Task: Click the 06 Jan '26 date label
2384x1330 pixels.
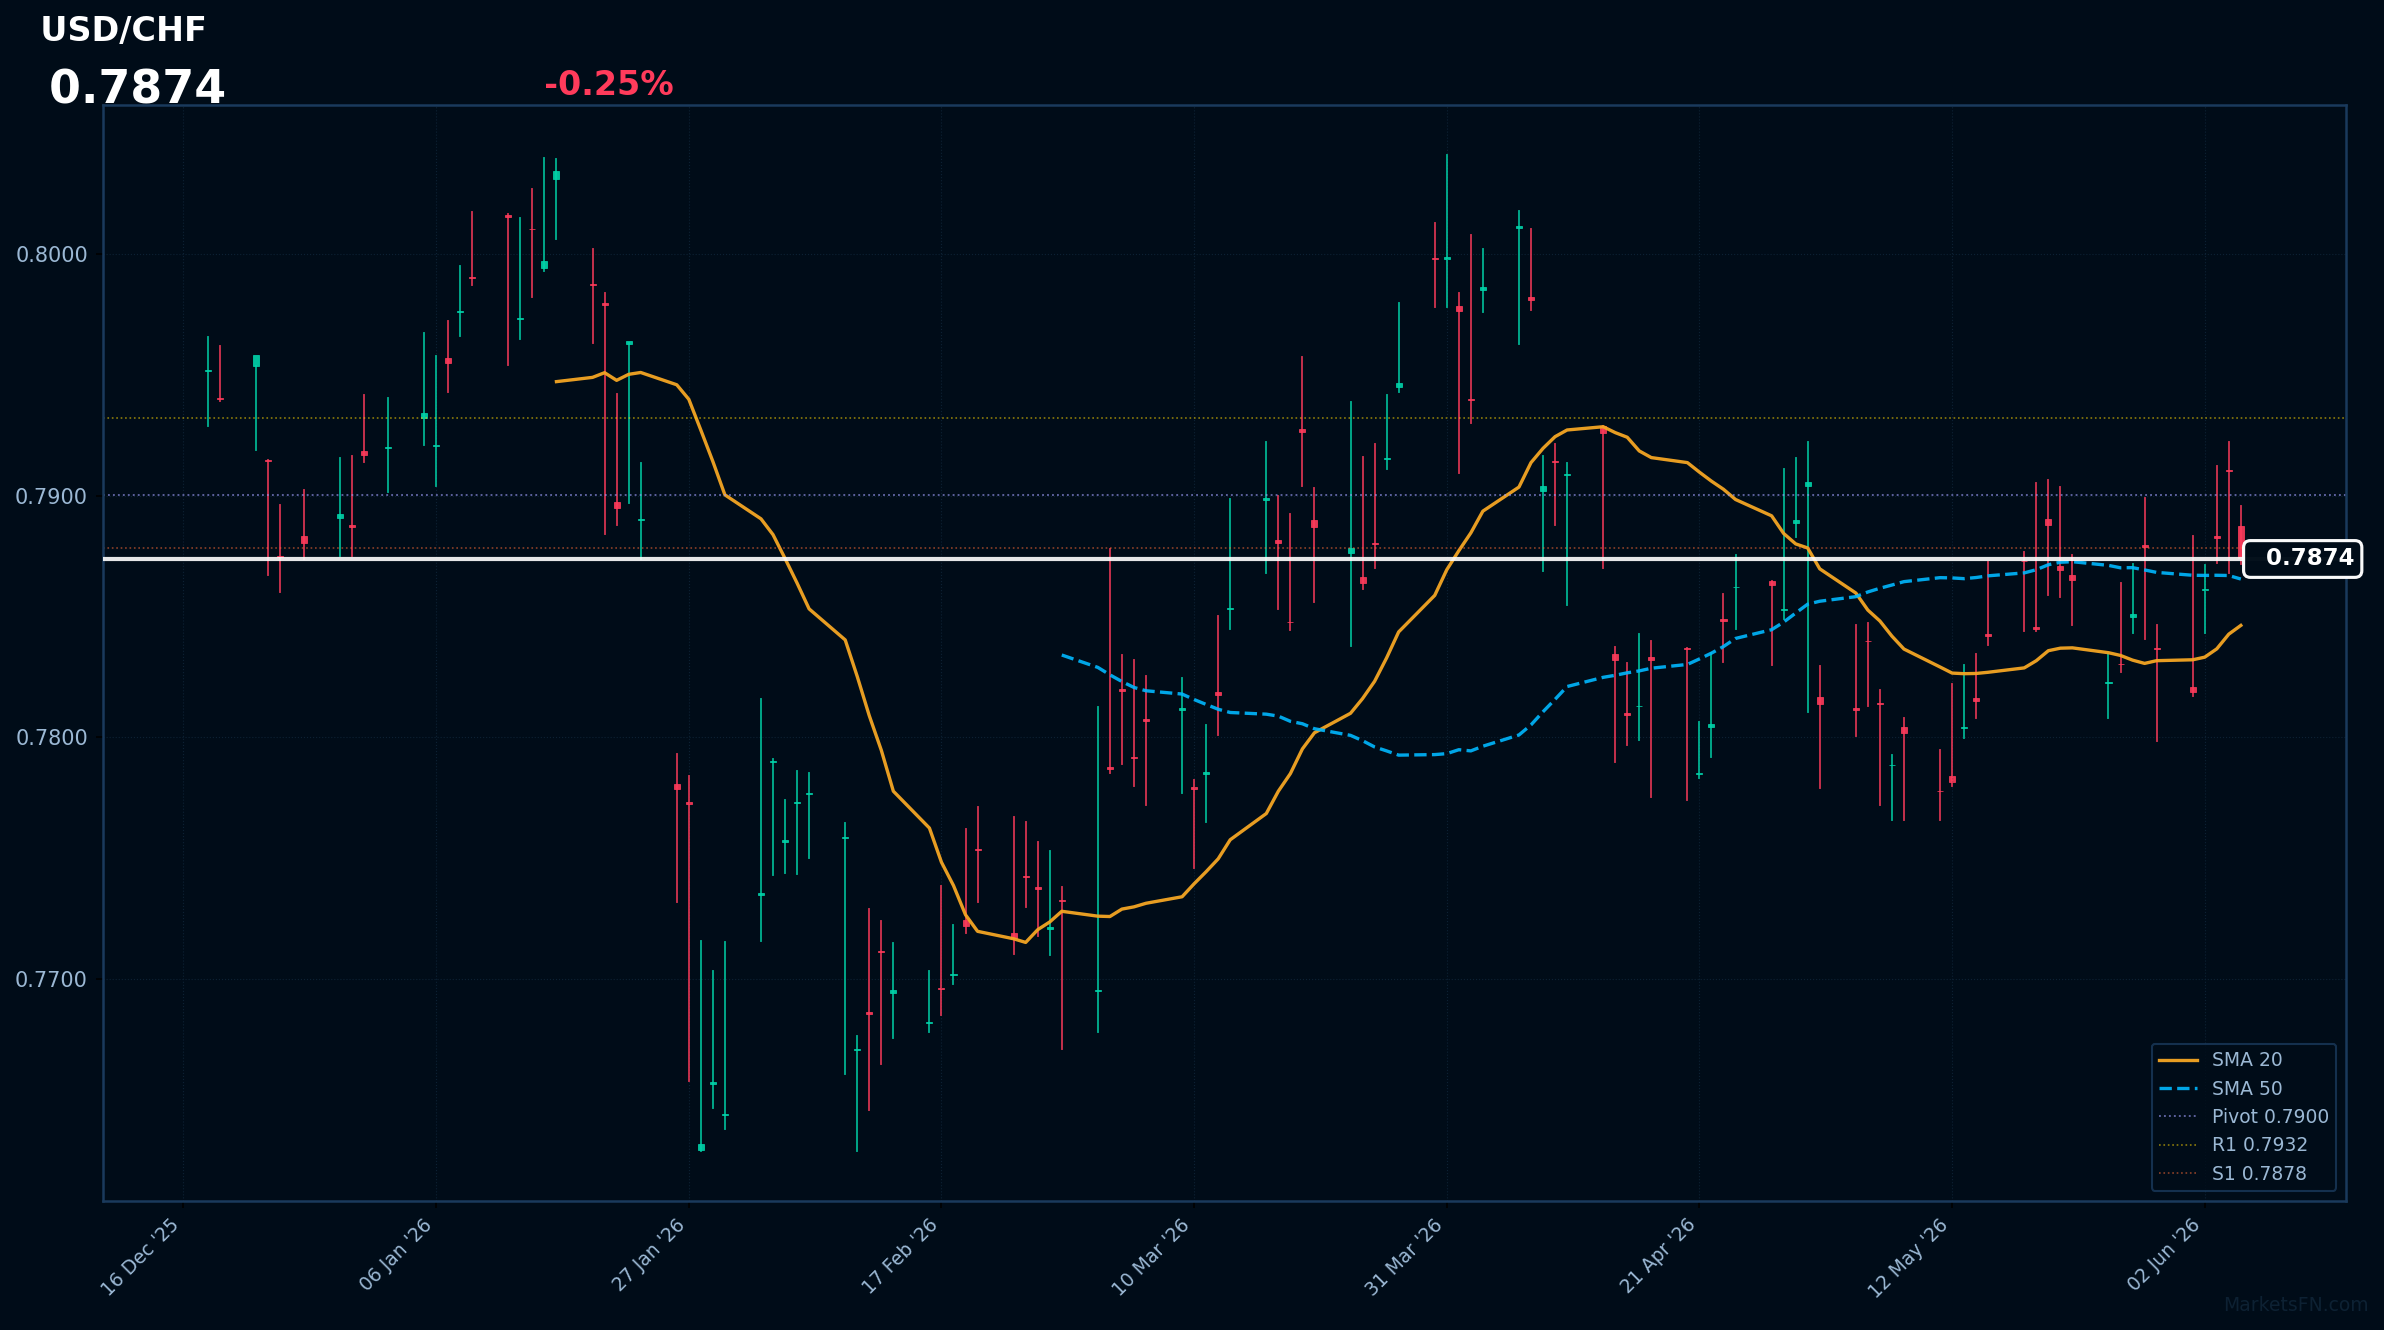Action: point(396,1254)
